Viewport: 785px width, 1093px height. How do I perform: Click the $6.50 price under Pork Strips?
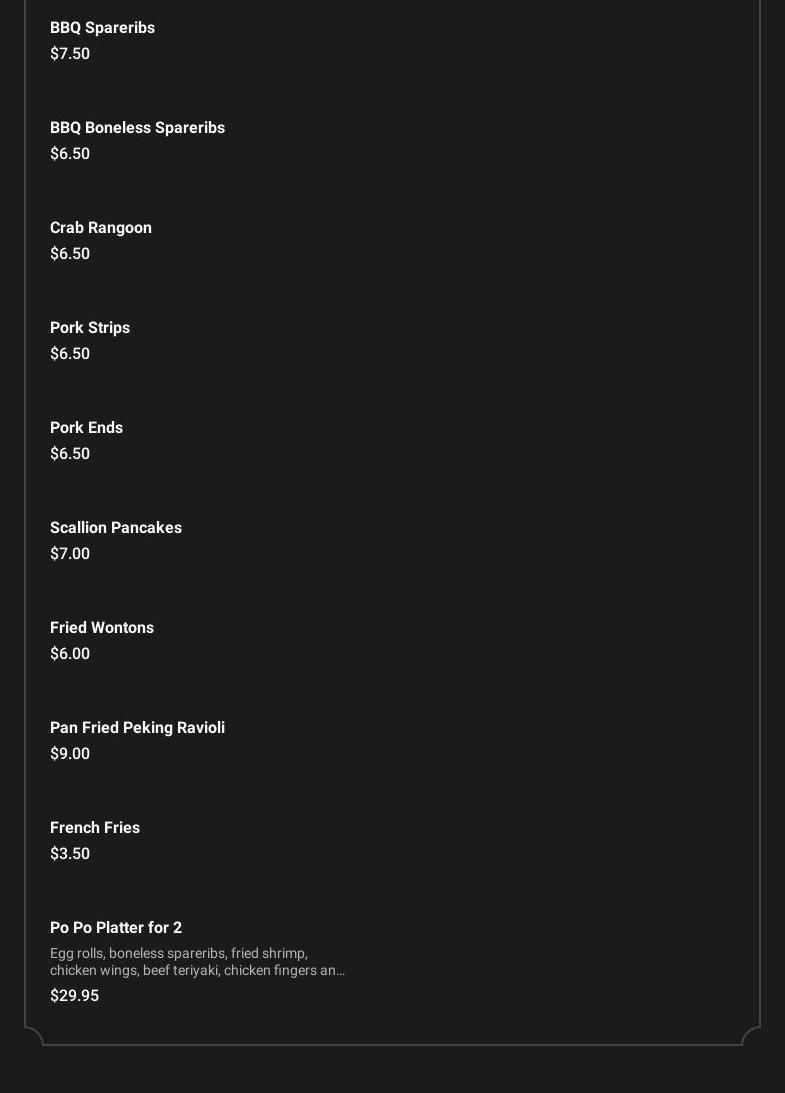point(70,354)
